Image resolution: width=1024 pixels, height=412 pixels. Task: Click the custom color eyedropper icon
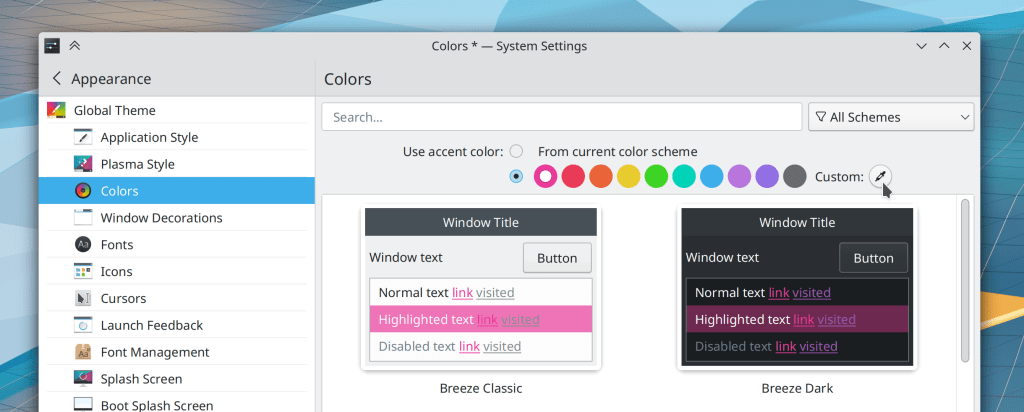click(x=880, y=176)
